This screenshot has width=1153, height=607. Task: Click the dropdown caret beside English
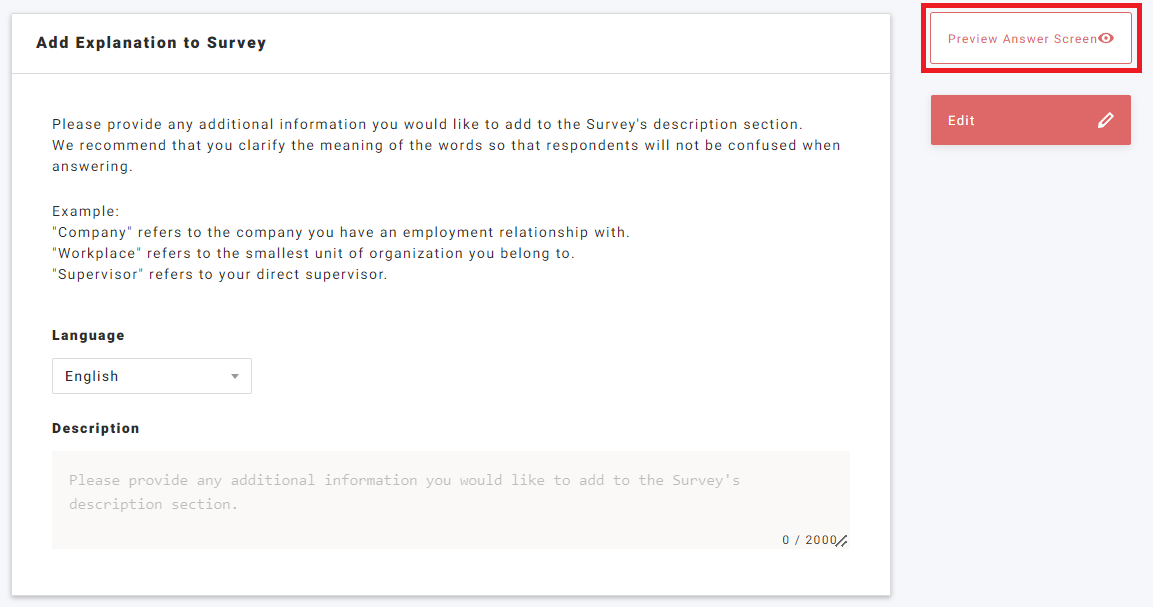point(235,376)
